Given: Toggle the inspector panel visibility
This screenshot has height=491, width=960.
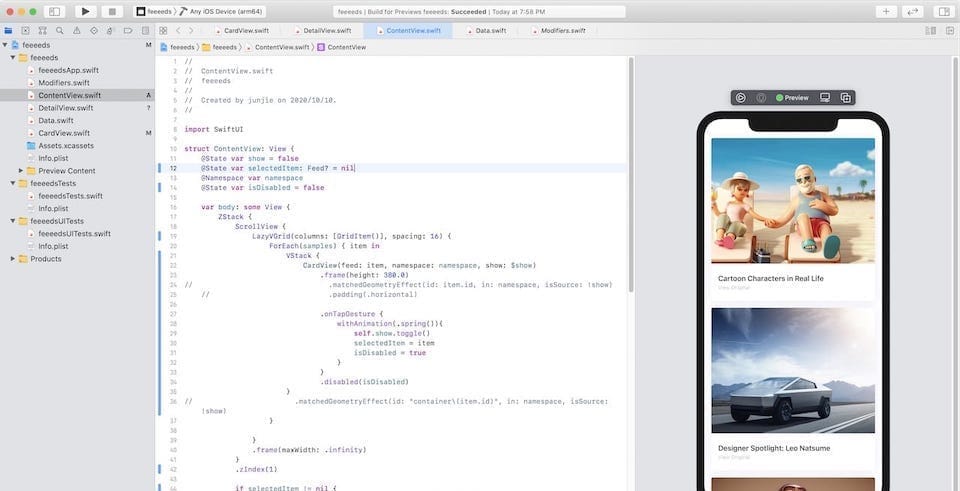Looking at the screenshot, I should pos(941,11).
